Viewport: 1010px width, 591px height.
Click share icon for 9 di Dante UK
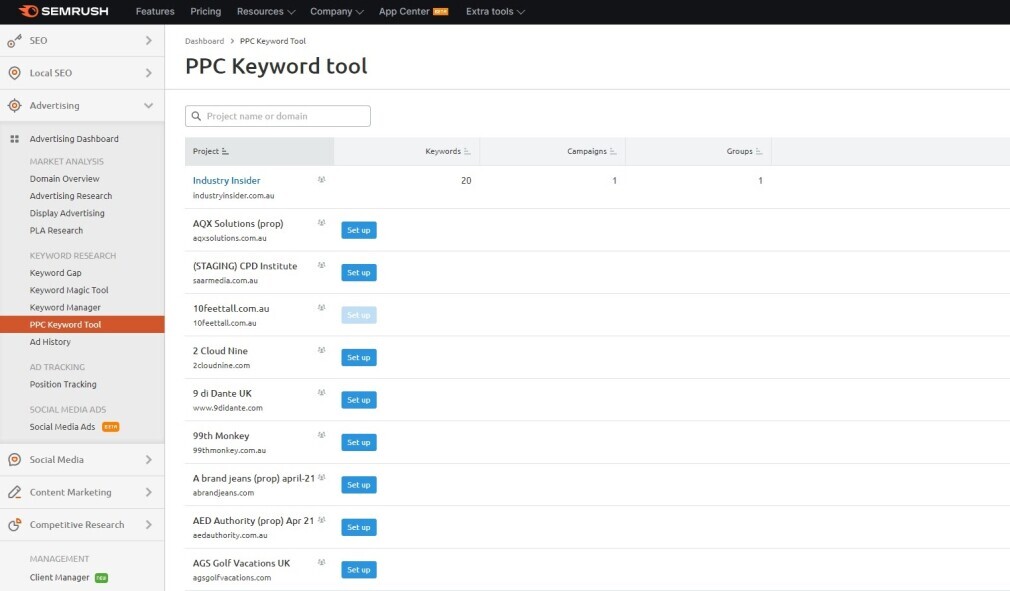(321, 393)
